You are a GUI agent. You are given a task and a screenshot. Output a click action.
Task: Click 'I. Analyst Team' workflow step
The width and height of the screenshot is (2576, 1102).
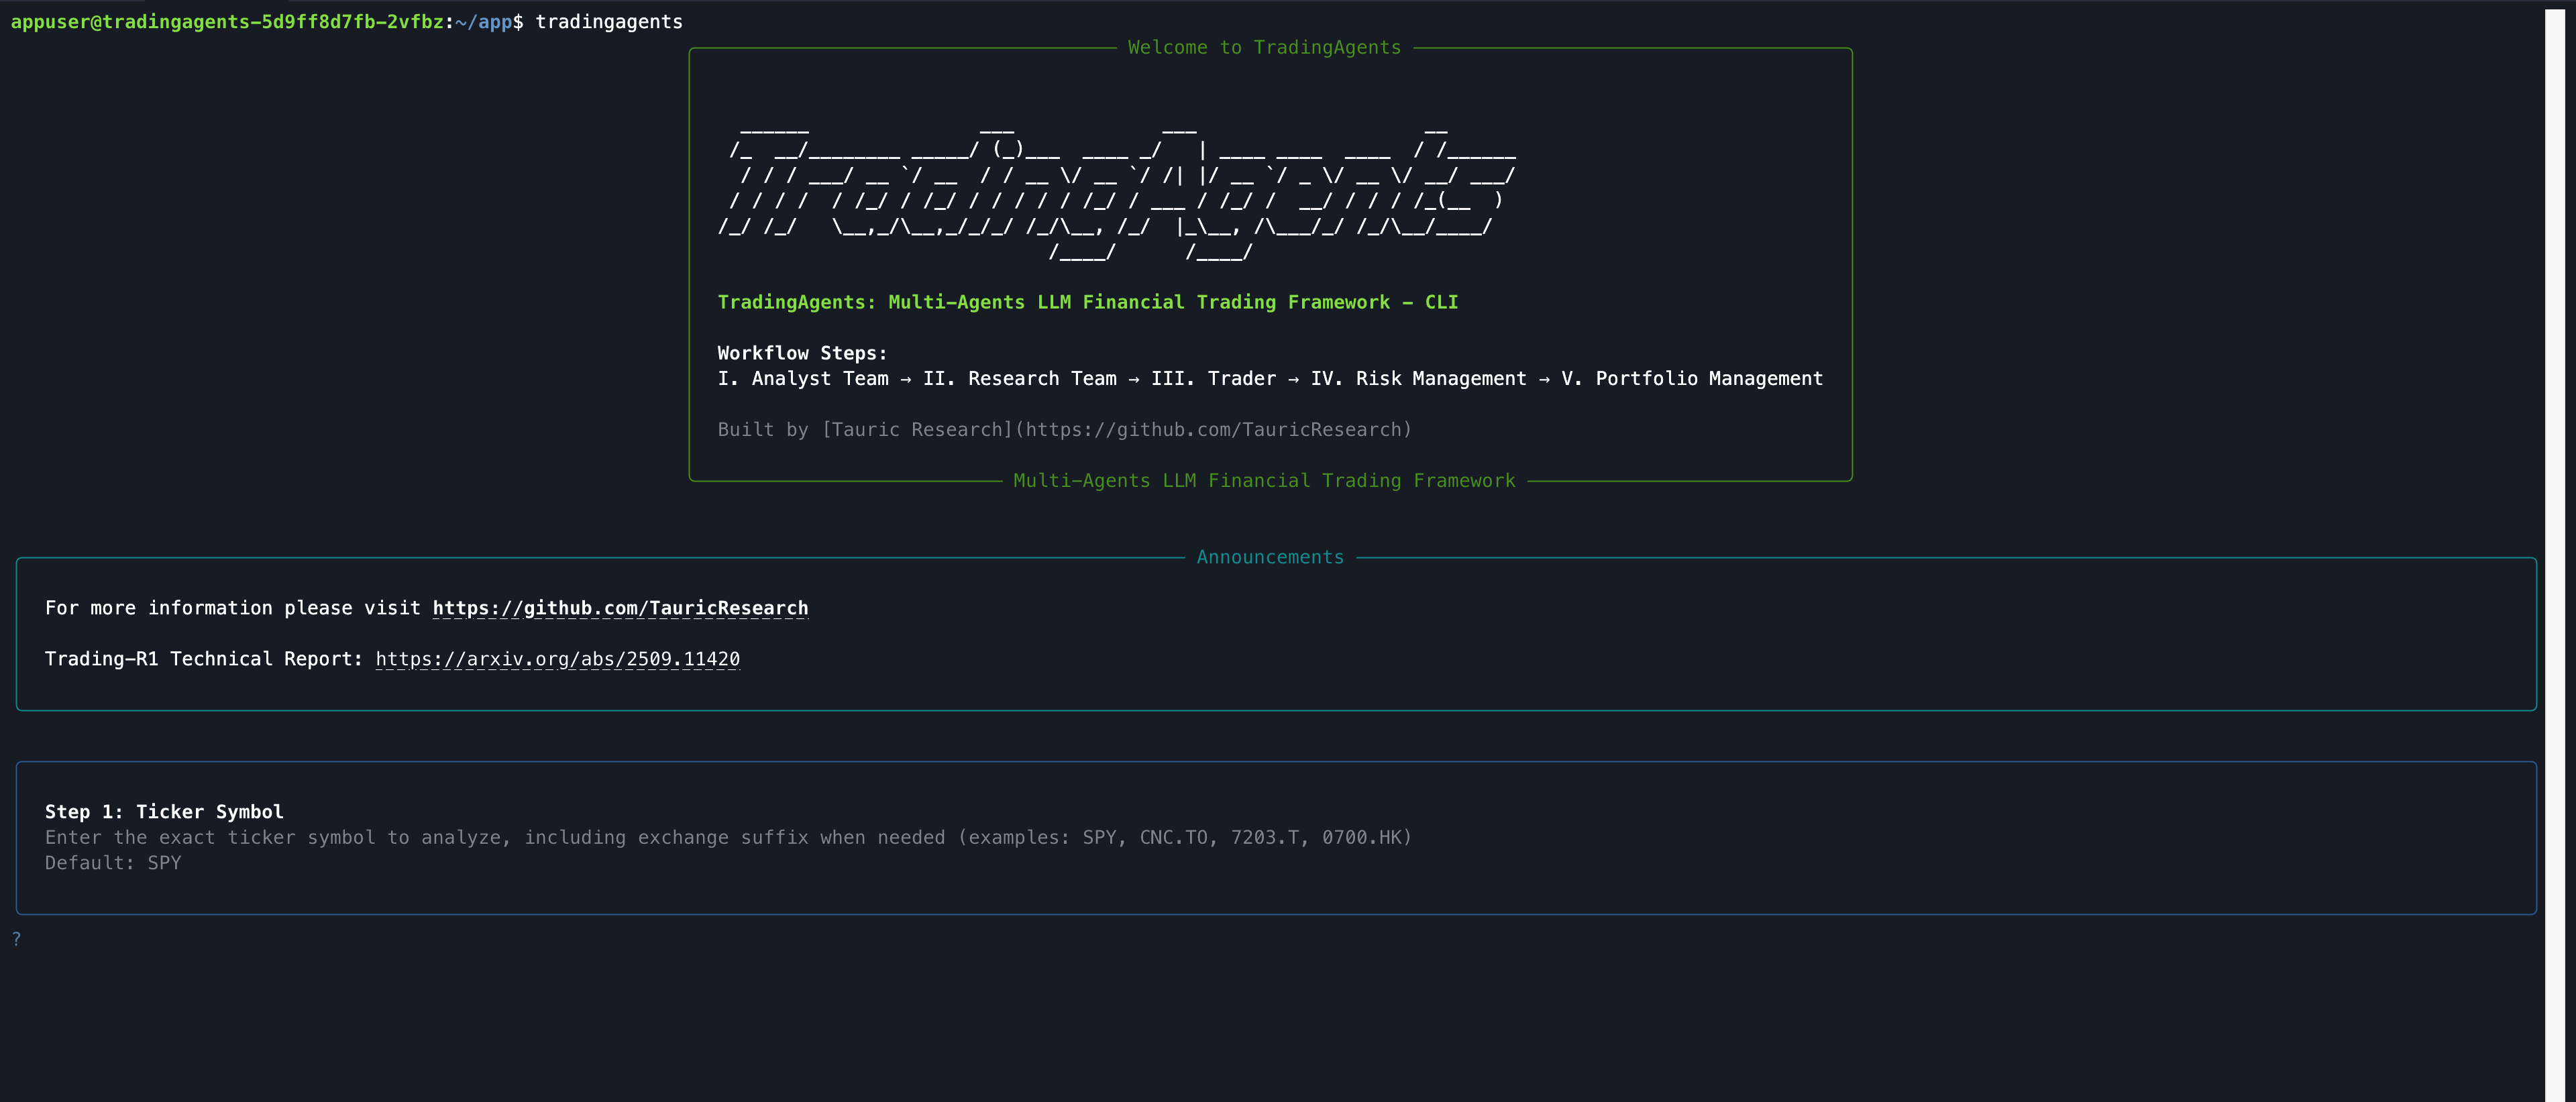pos(803,379)
